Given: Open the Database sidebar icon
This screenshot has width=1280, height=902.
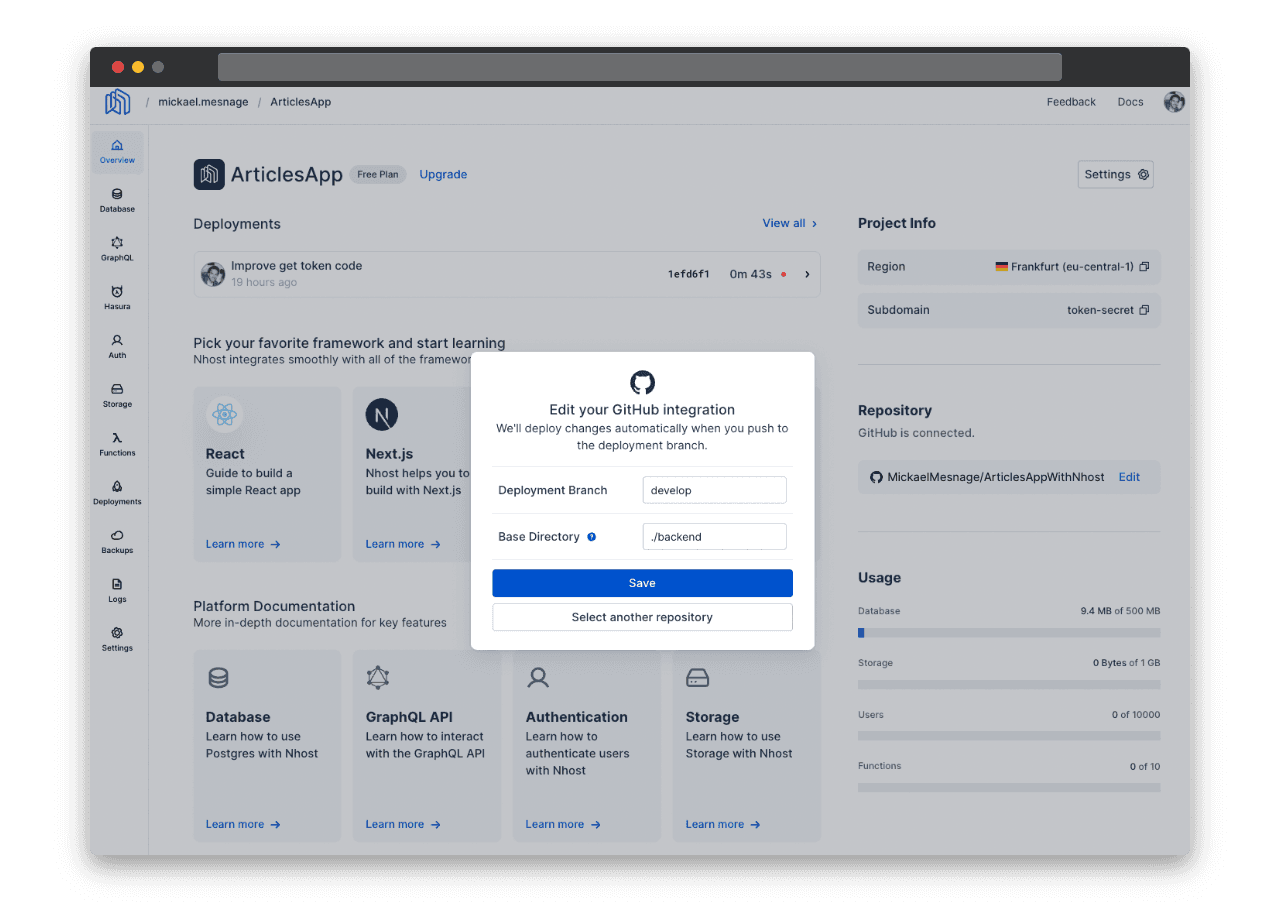Looking at the screenshot, I should pyautogui.click(x=117, y=200).
